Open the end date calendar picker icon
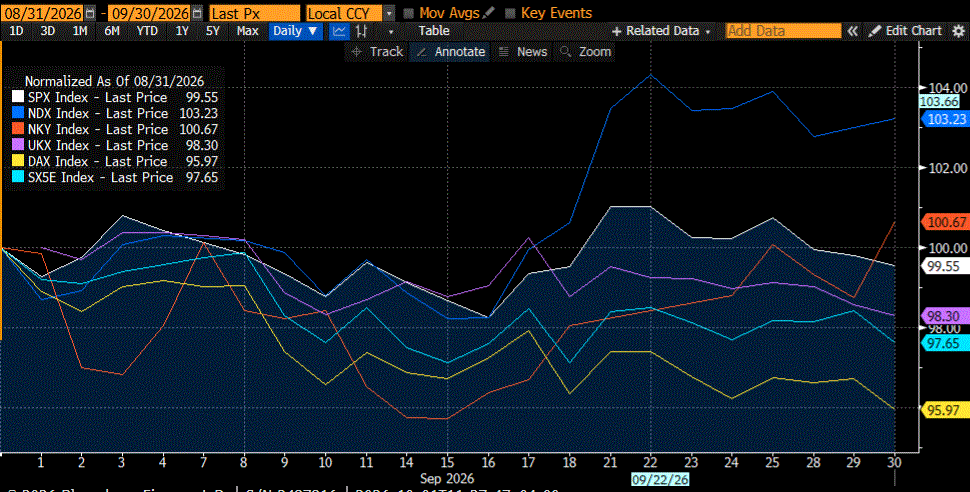Screen dimensions: 970x492 [x=197, y=13]
